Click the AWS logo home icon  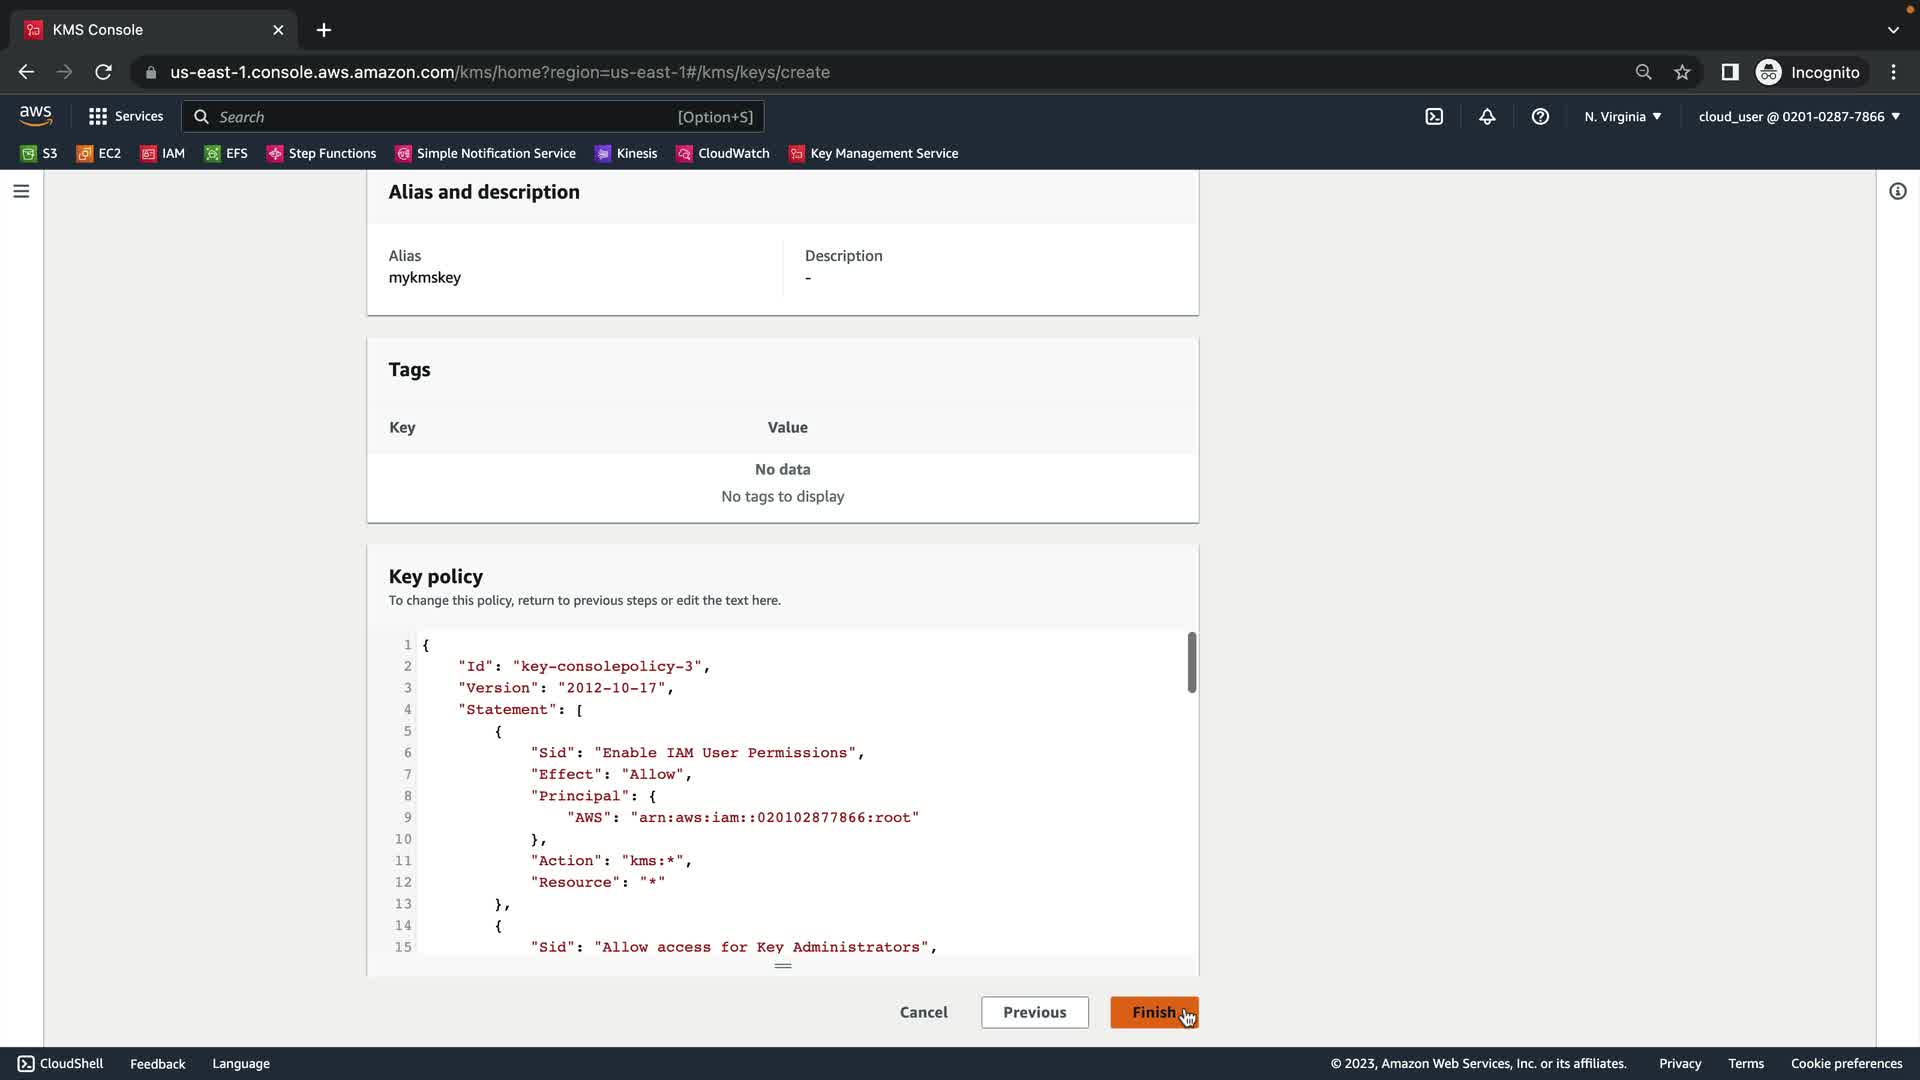36,116
